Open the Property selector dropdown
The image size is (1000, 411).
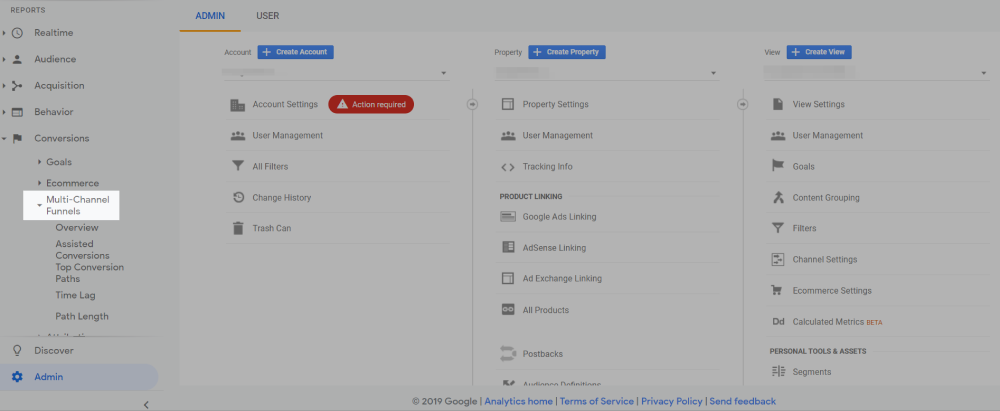607,74
